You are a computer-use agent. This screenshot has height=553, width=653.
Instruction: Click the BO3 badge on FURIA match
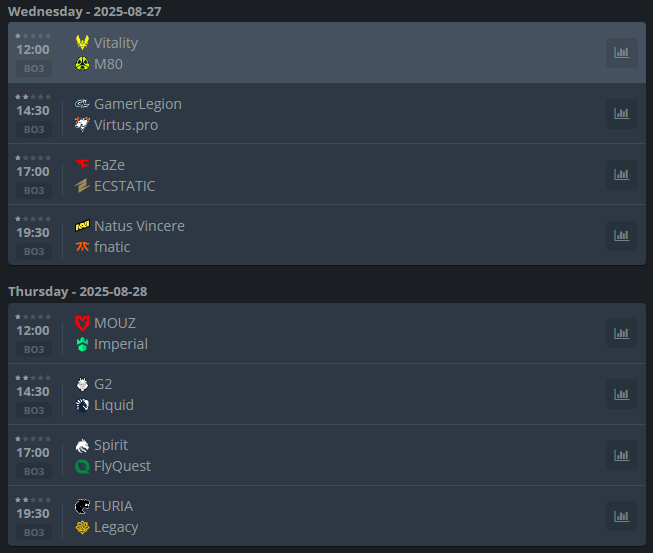(x=34, y=533)
